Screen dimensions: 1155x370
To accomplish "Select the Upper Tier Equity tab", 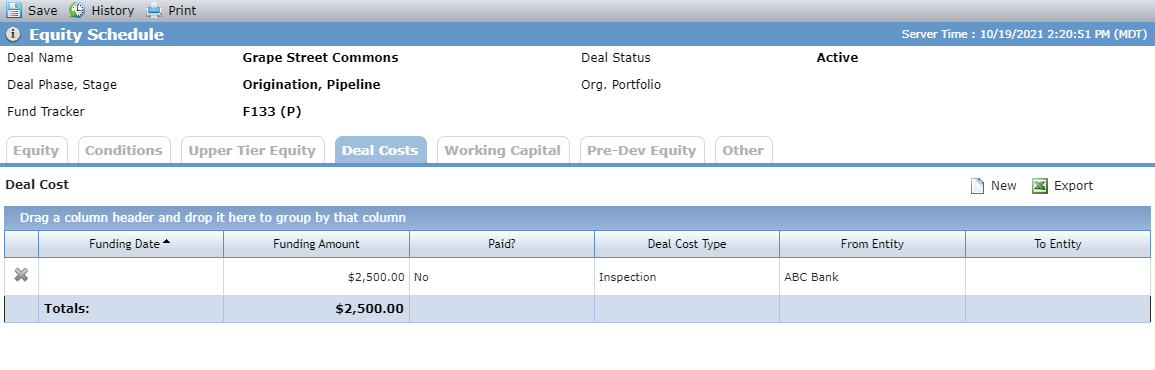I will pos(252,150).
